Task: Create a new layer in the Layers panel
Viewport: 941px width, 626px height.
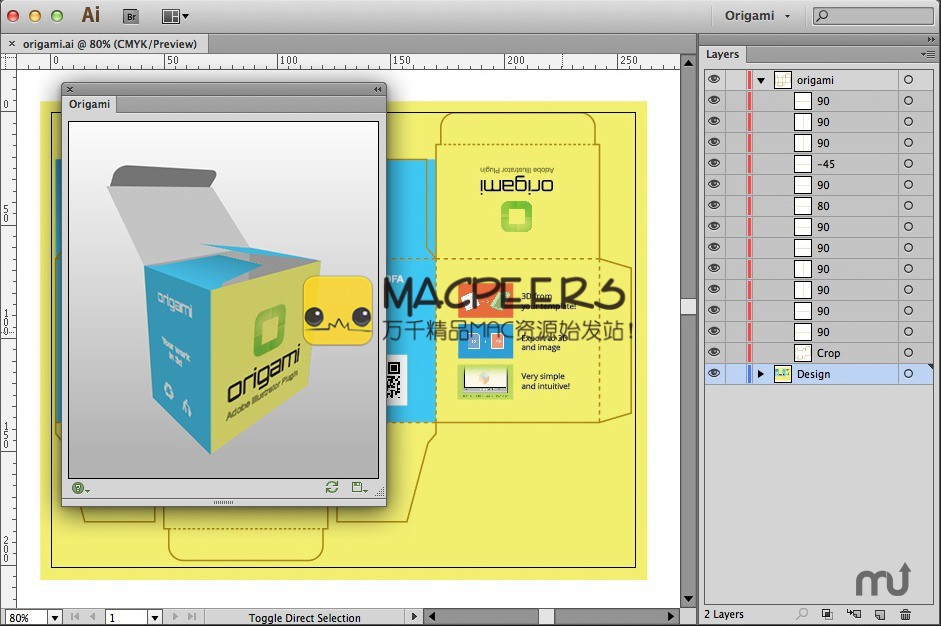Action: (x=880, y=614)
